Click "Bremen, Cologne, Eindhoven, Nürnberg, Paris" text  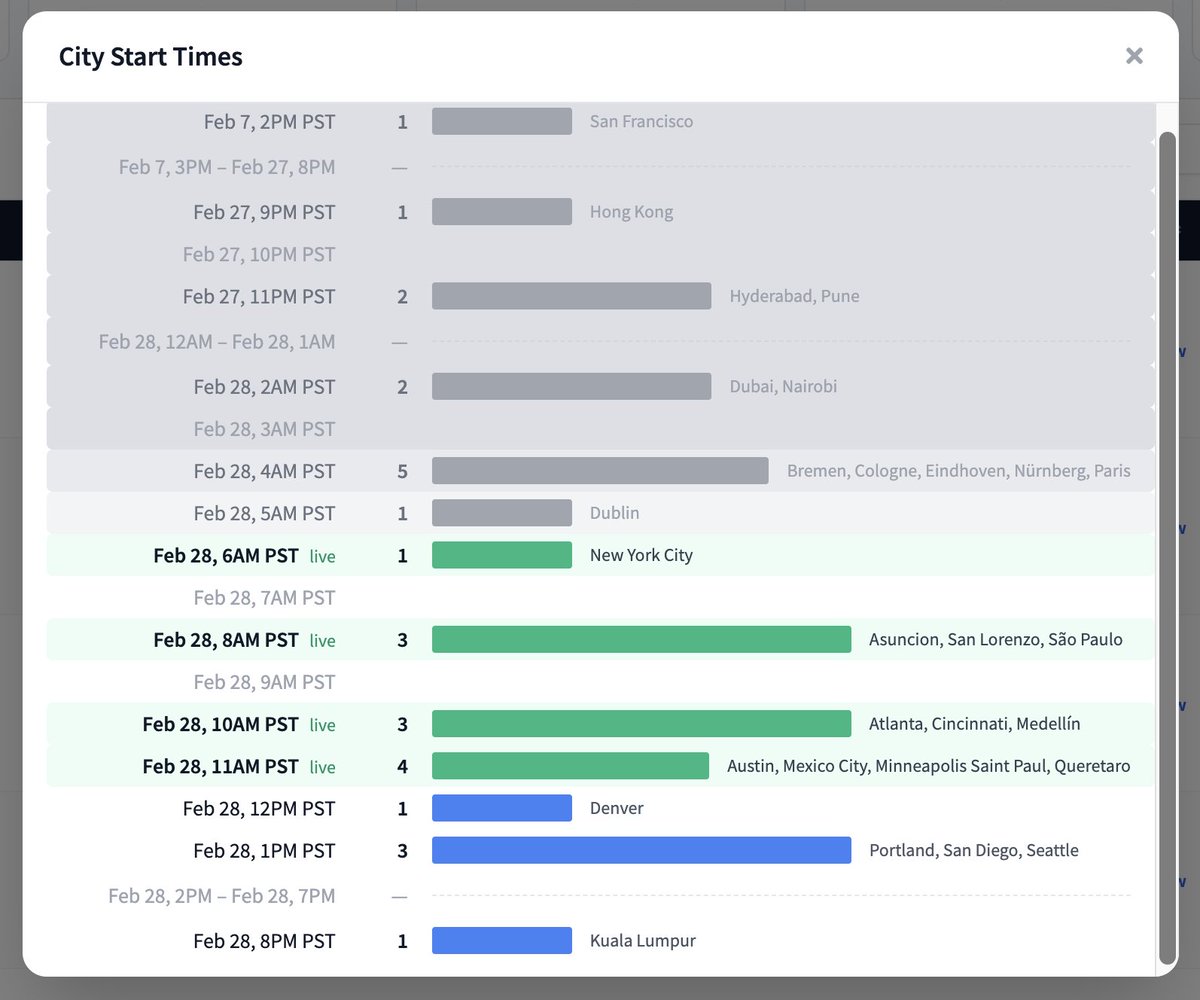tap(958, 470)
